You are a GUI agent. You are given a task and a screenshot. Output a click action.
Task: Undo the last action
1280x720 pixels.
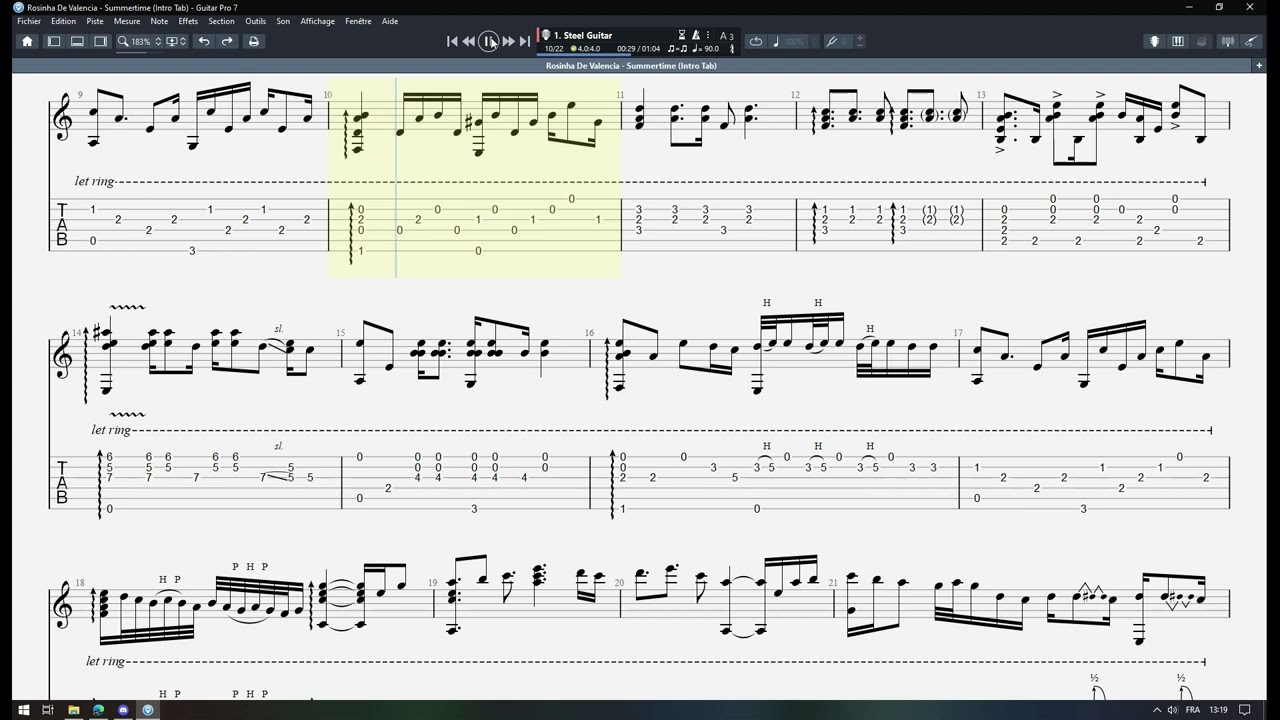[204, 41]
